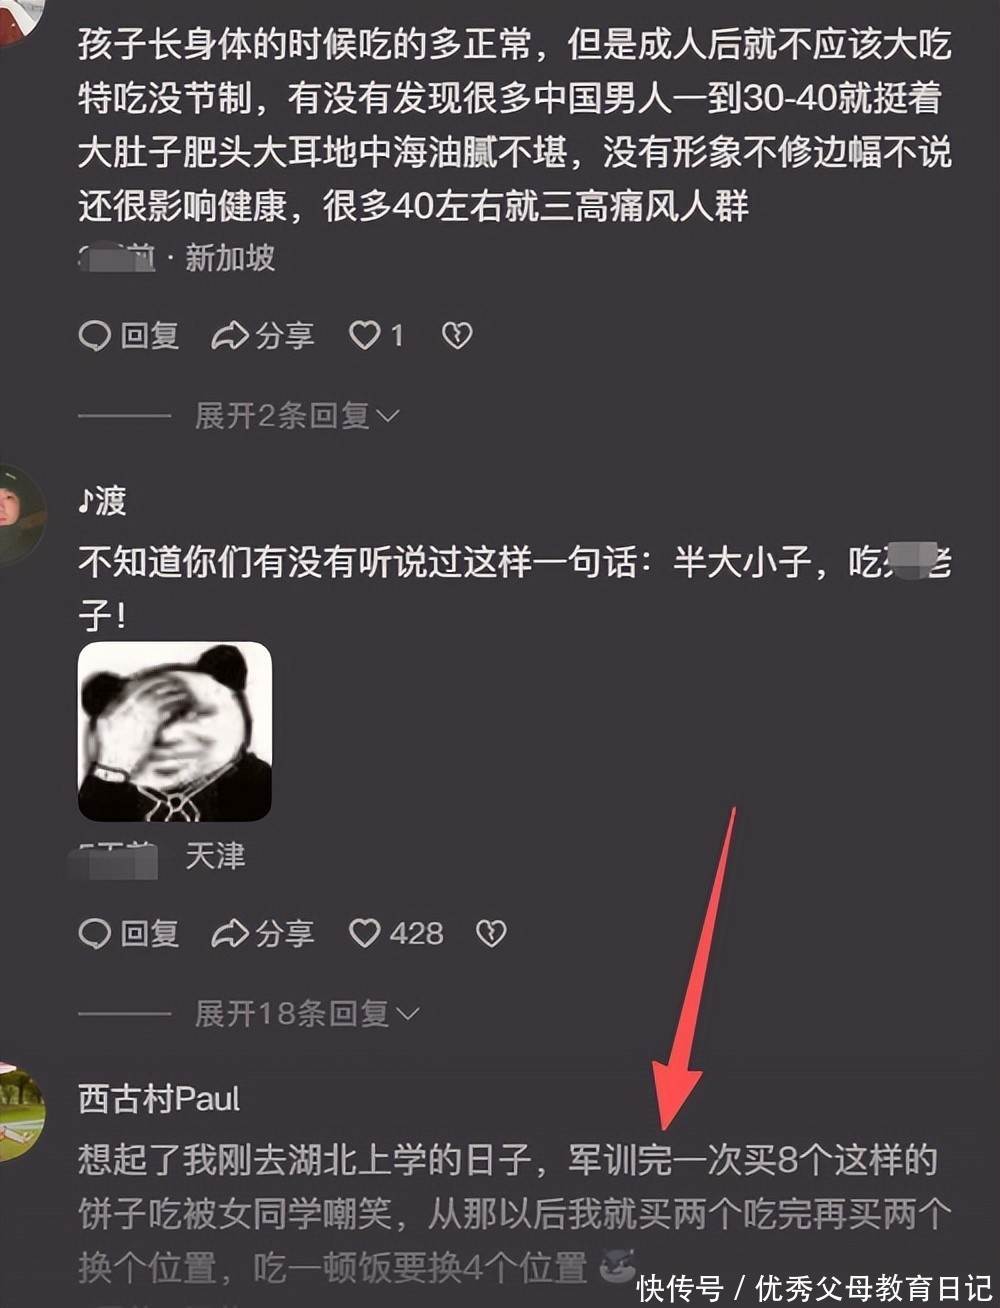Viewport: 1000px width, 1308px height.
Task: Expand the 2 replies thread
Action: click(296, 415)
